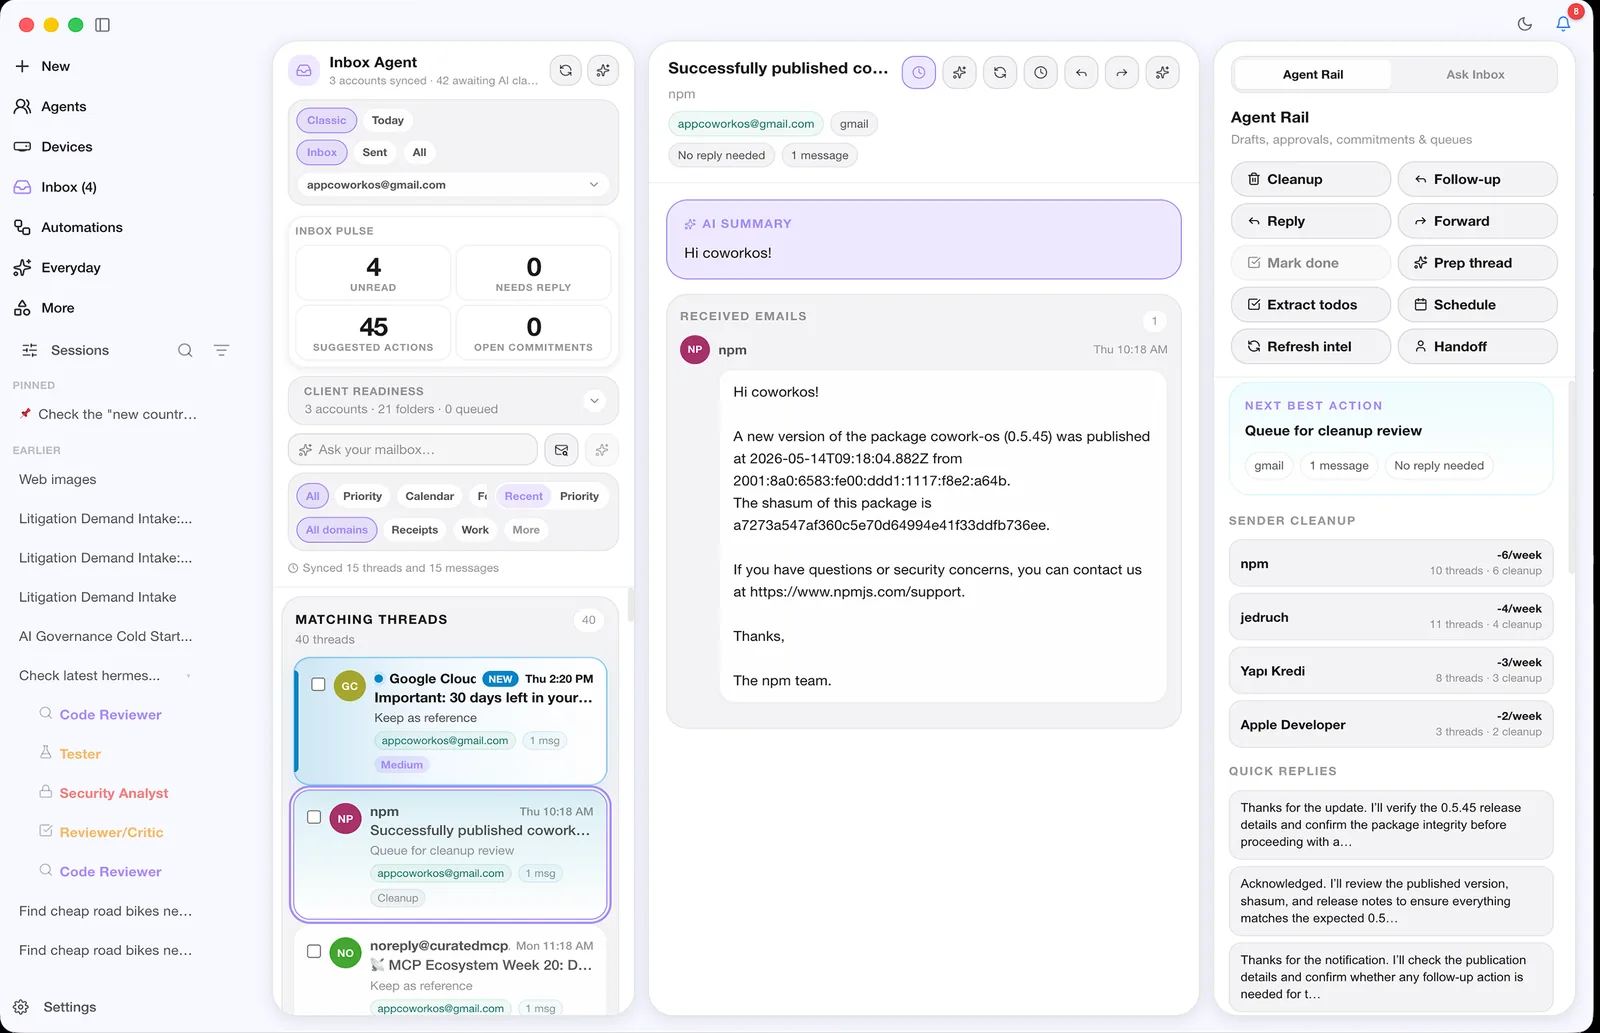Toggle the Today view chip
This screenshot has width=1600, height=1033.
(388, 120)
